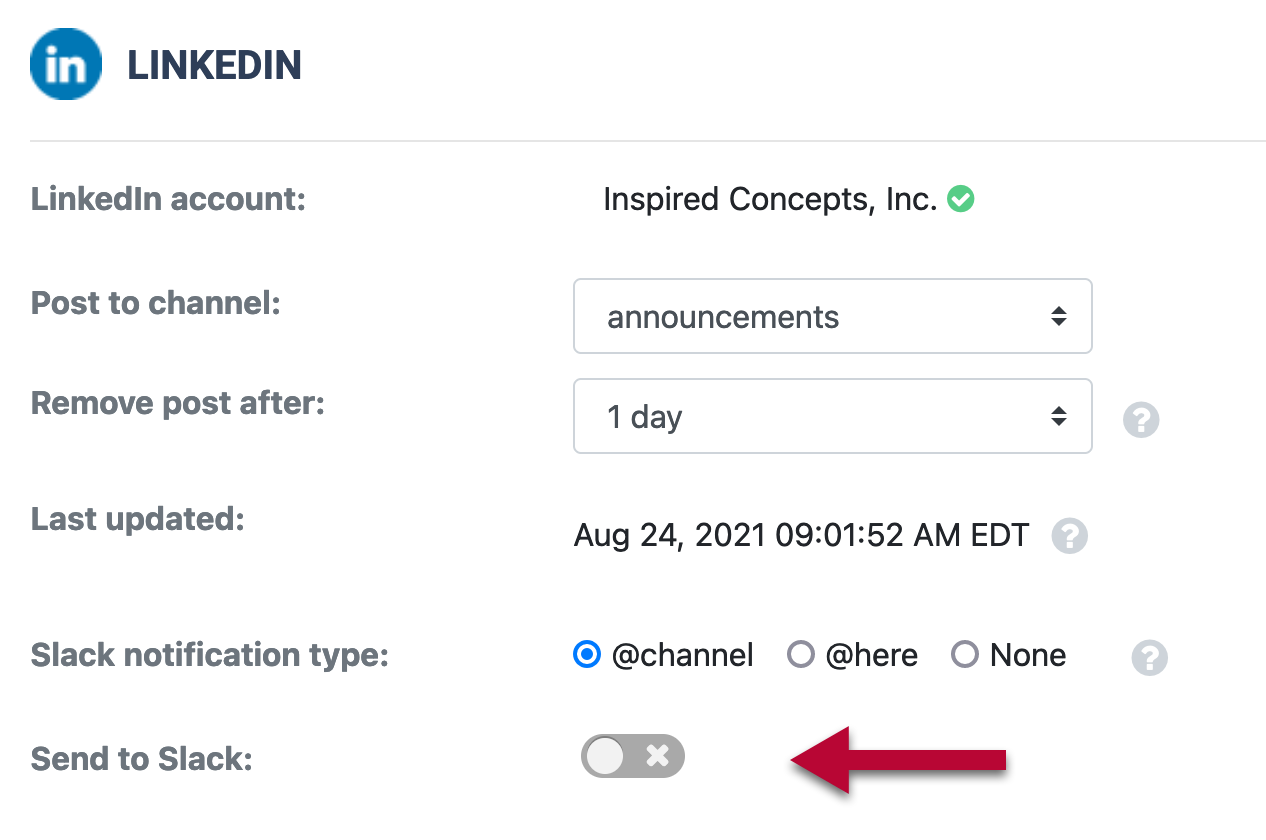
Task: Open the Remove post after dropdown
Action: coord(832,416)
